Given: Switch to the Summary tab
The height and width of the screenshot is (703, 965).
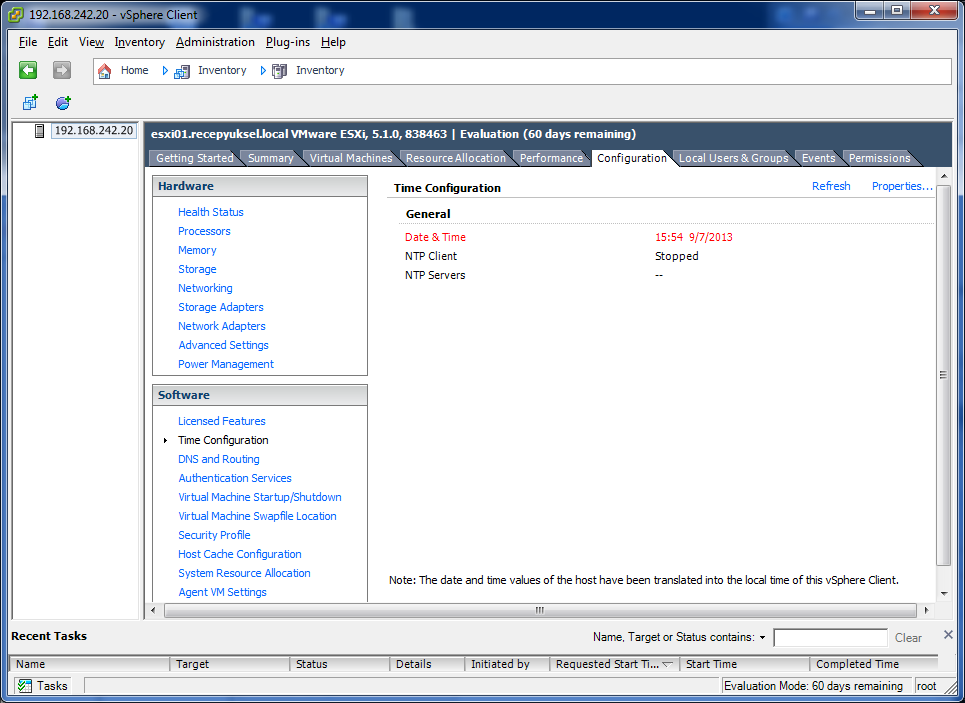Looking at the screenshot, I should (270, 158).
